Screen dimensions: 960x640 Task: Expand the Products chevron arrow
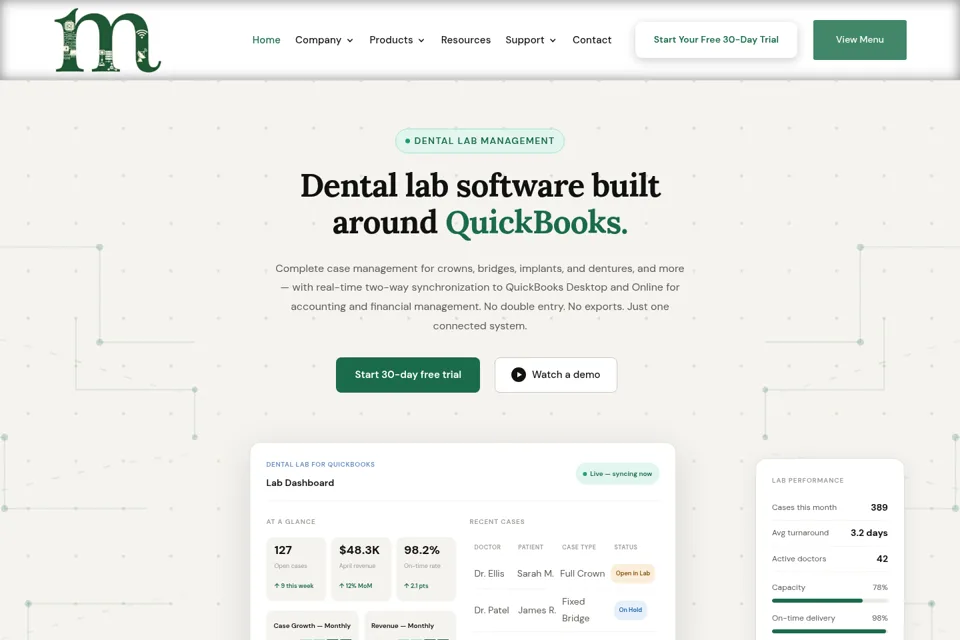(421, 40)
